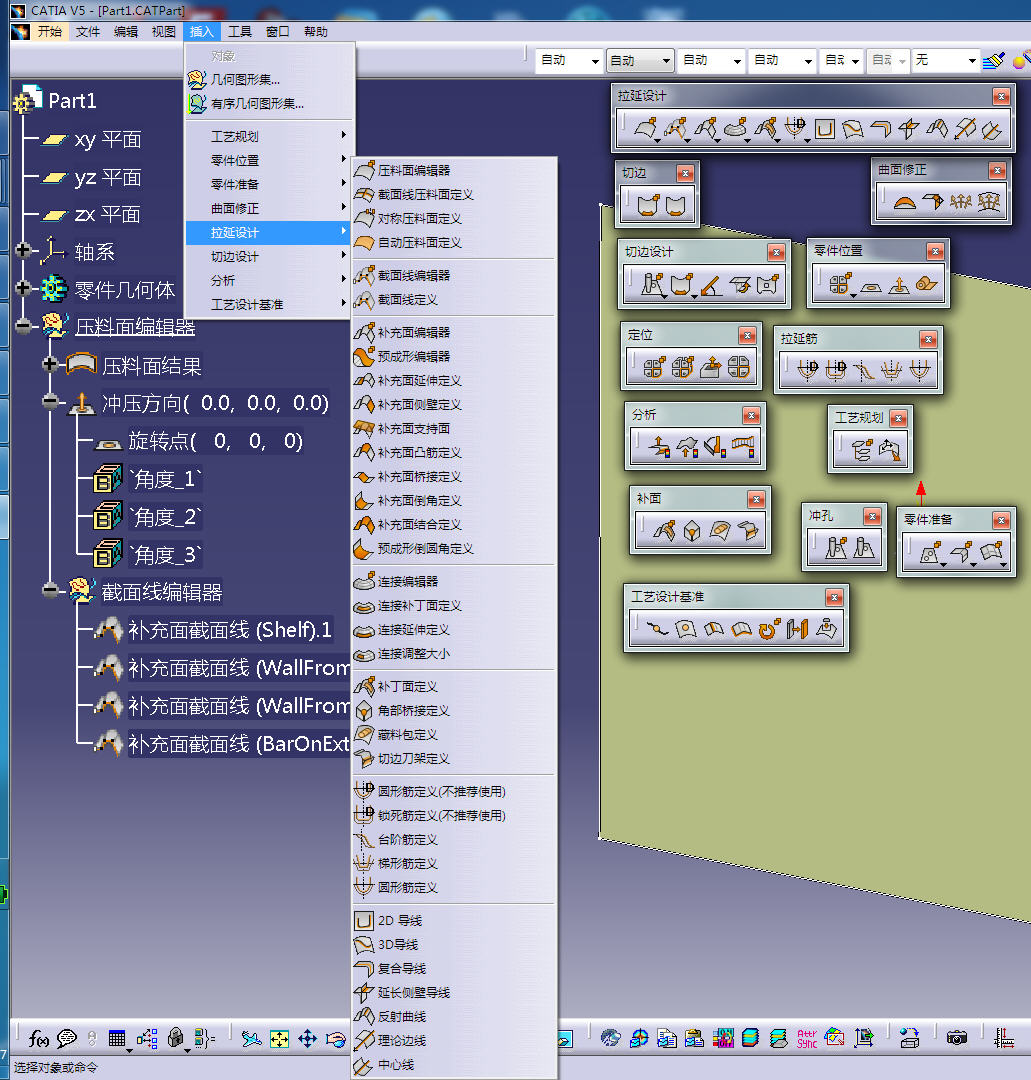Viewport: 1031px width, 1080px height.
Task: Open the 无 dropdown in top toolbar
Action: point(971,61)
